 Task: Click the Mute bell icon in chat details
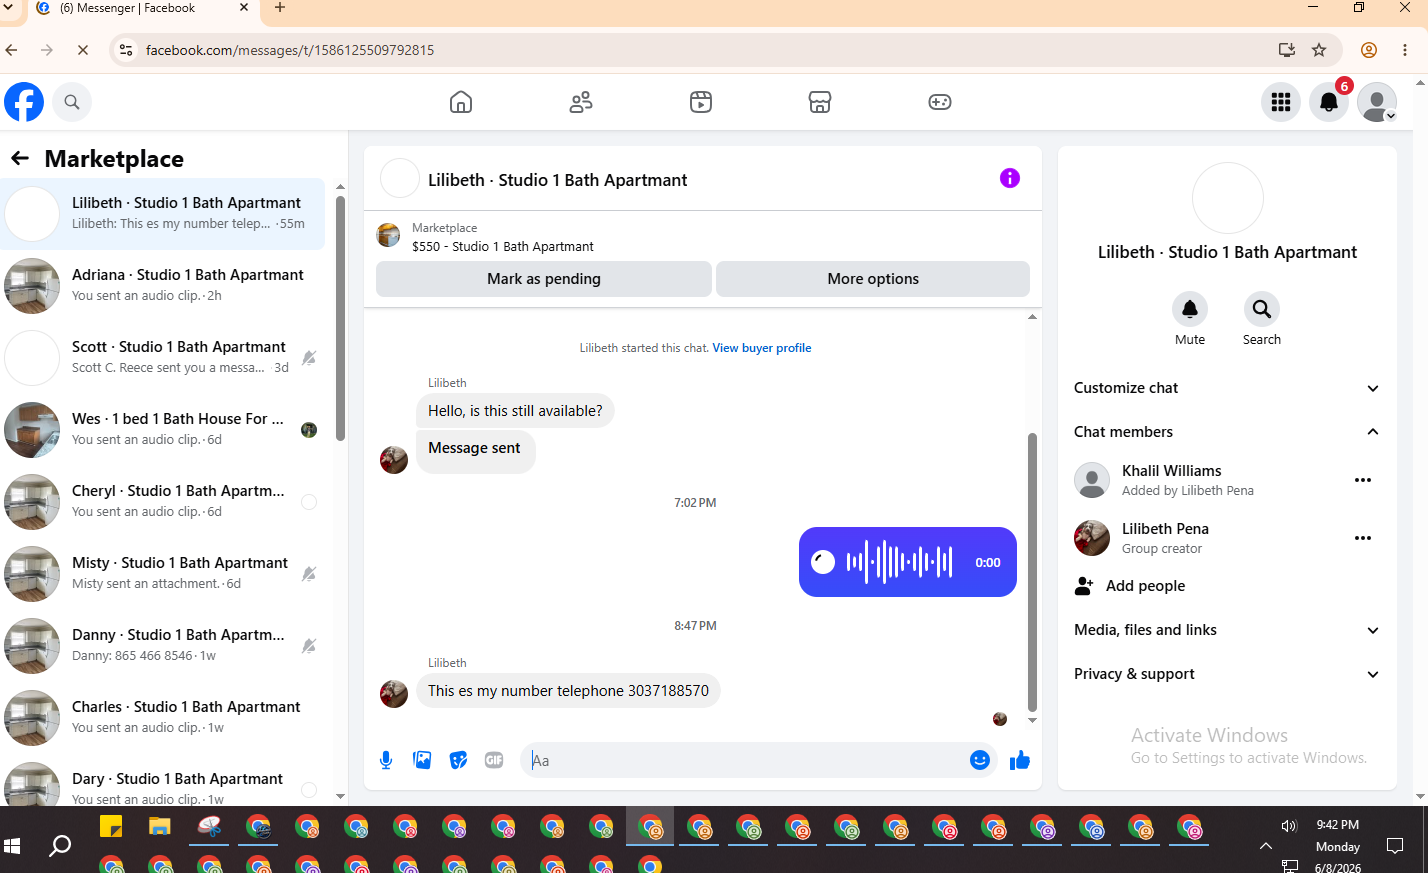[1190, 309]
